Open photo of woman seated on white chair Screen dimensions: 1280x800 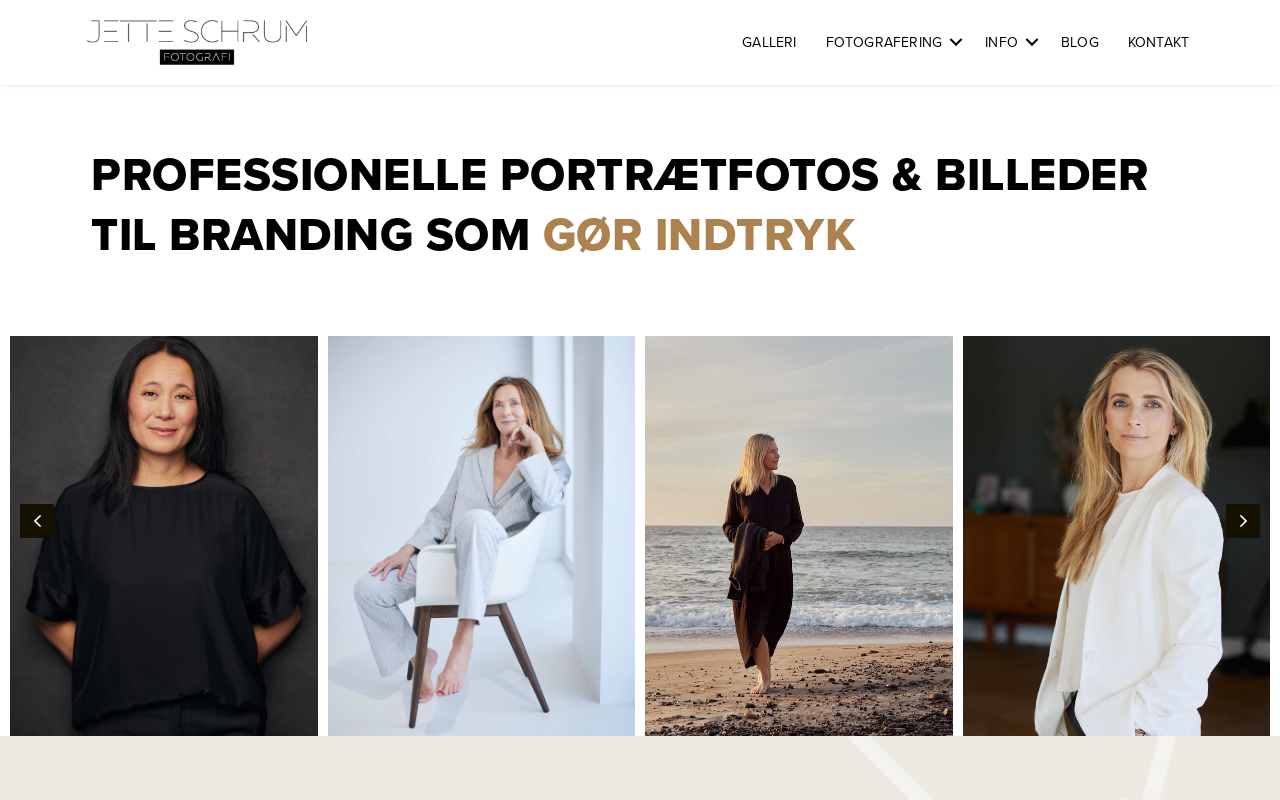pyautogui.click(x=481, y=536)
